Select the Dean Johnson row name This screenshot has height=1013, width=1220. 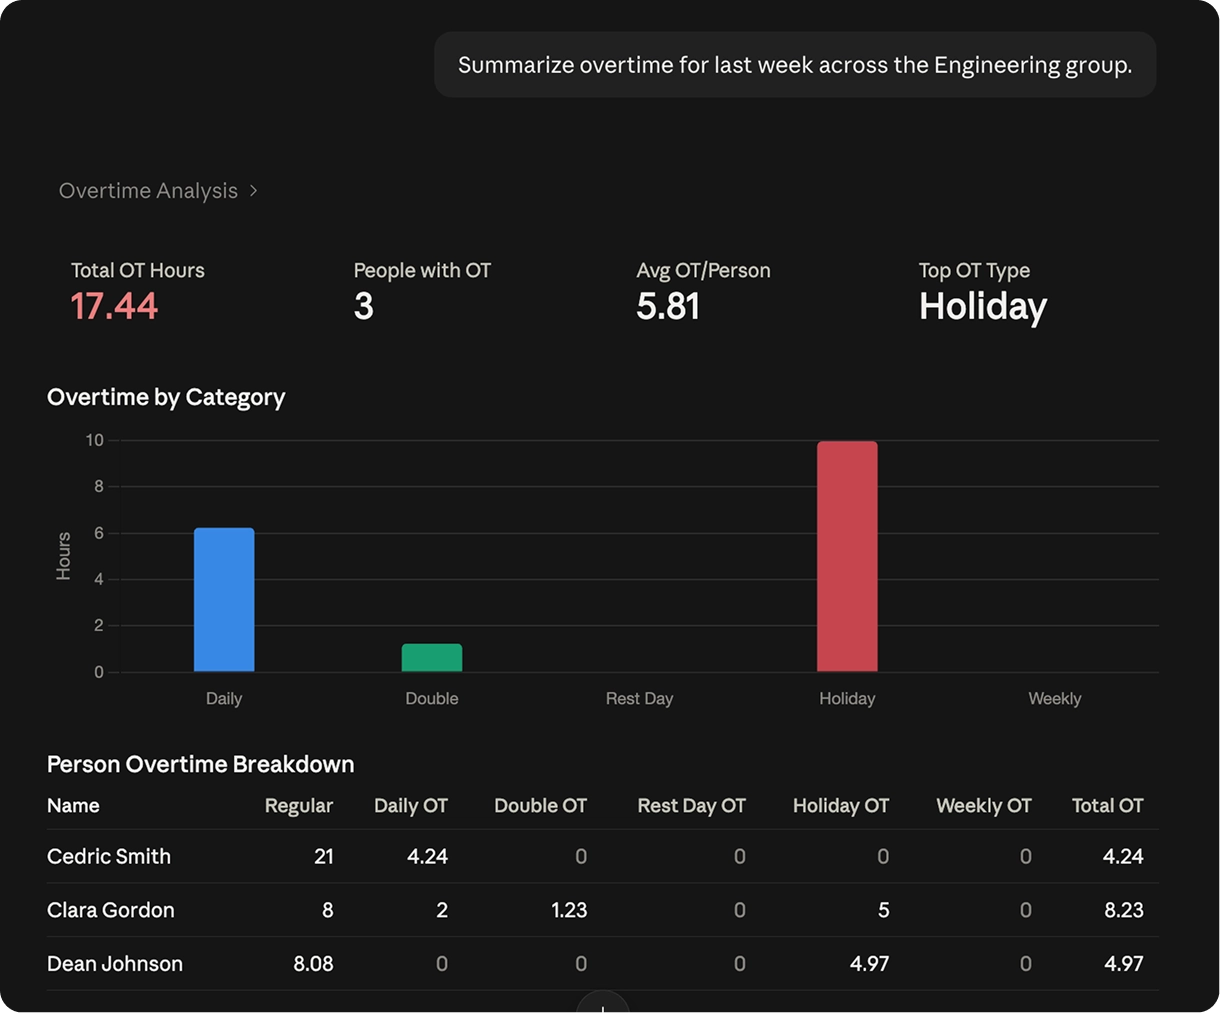coord(115,965)
